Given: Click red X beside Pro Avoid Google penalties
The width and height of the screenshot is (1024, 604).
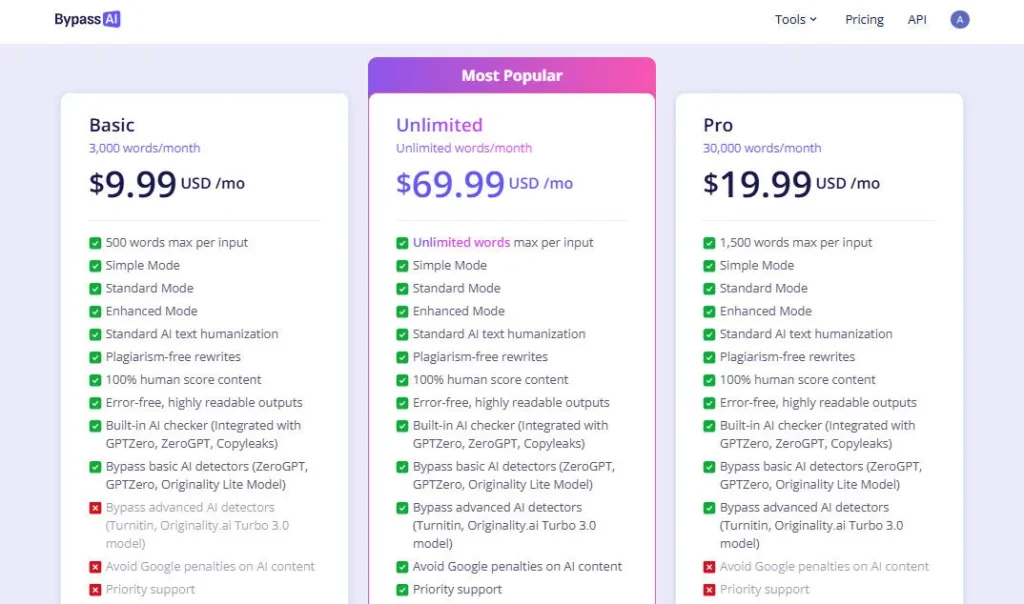Looking at the screenshot, I should point(709,567).
